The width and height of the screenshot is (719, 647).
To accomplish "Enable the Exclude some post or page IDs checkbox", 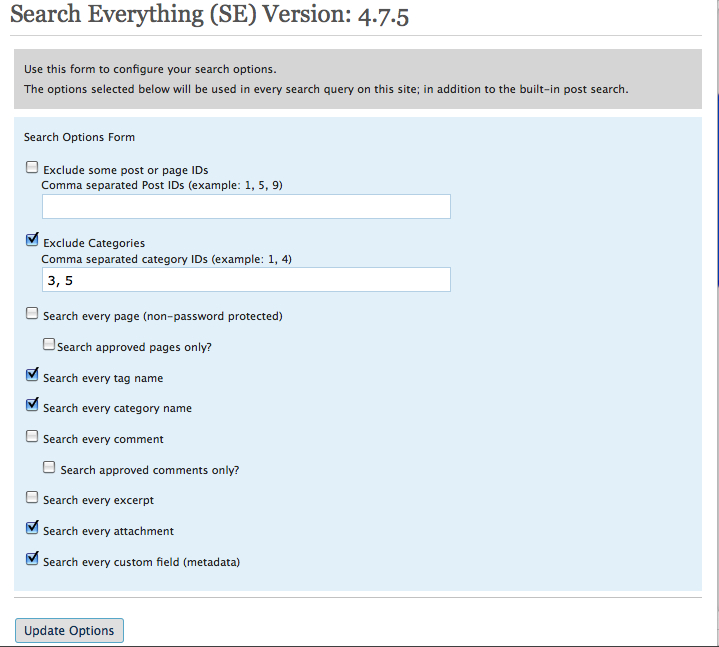I will click(x=32, y=167).
